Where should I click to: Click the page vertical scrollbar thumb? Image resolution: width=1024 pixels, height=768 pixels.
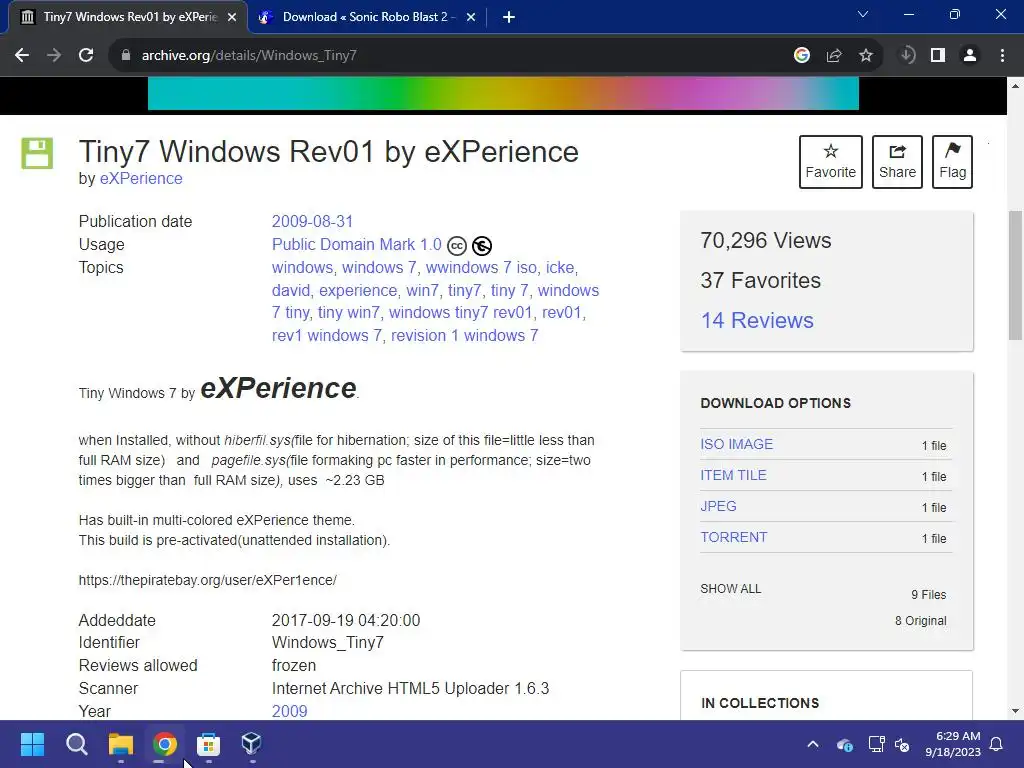tap(1015, 274)
